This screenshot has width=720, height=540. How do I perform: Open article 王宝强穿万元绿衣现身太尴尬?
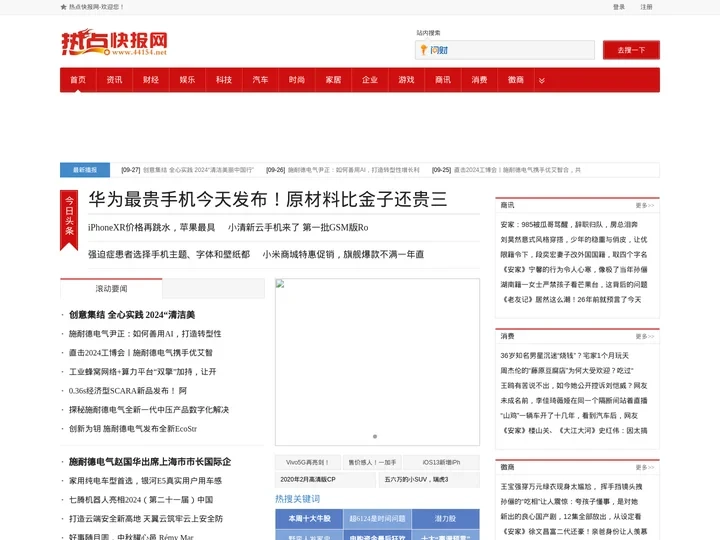coord(571,486)
